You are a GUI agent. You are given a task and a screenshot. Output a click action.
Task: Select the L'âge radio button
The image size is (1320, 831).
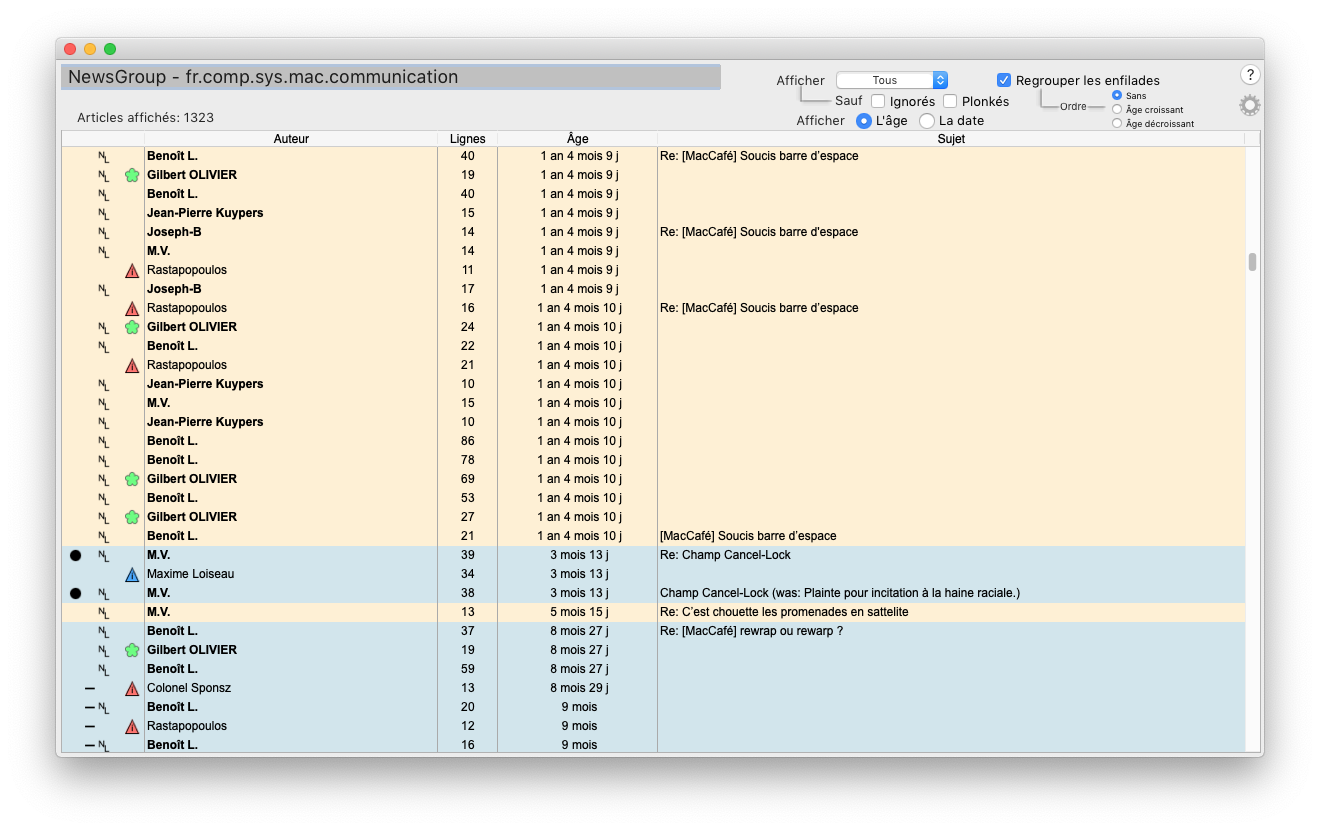tap(864, 121)
